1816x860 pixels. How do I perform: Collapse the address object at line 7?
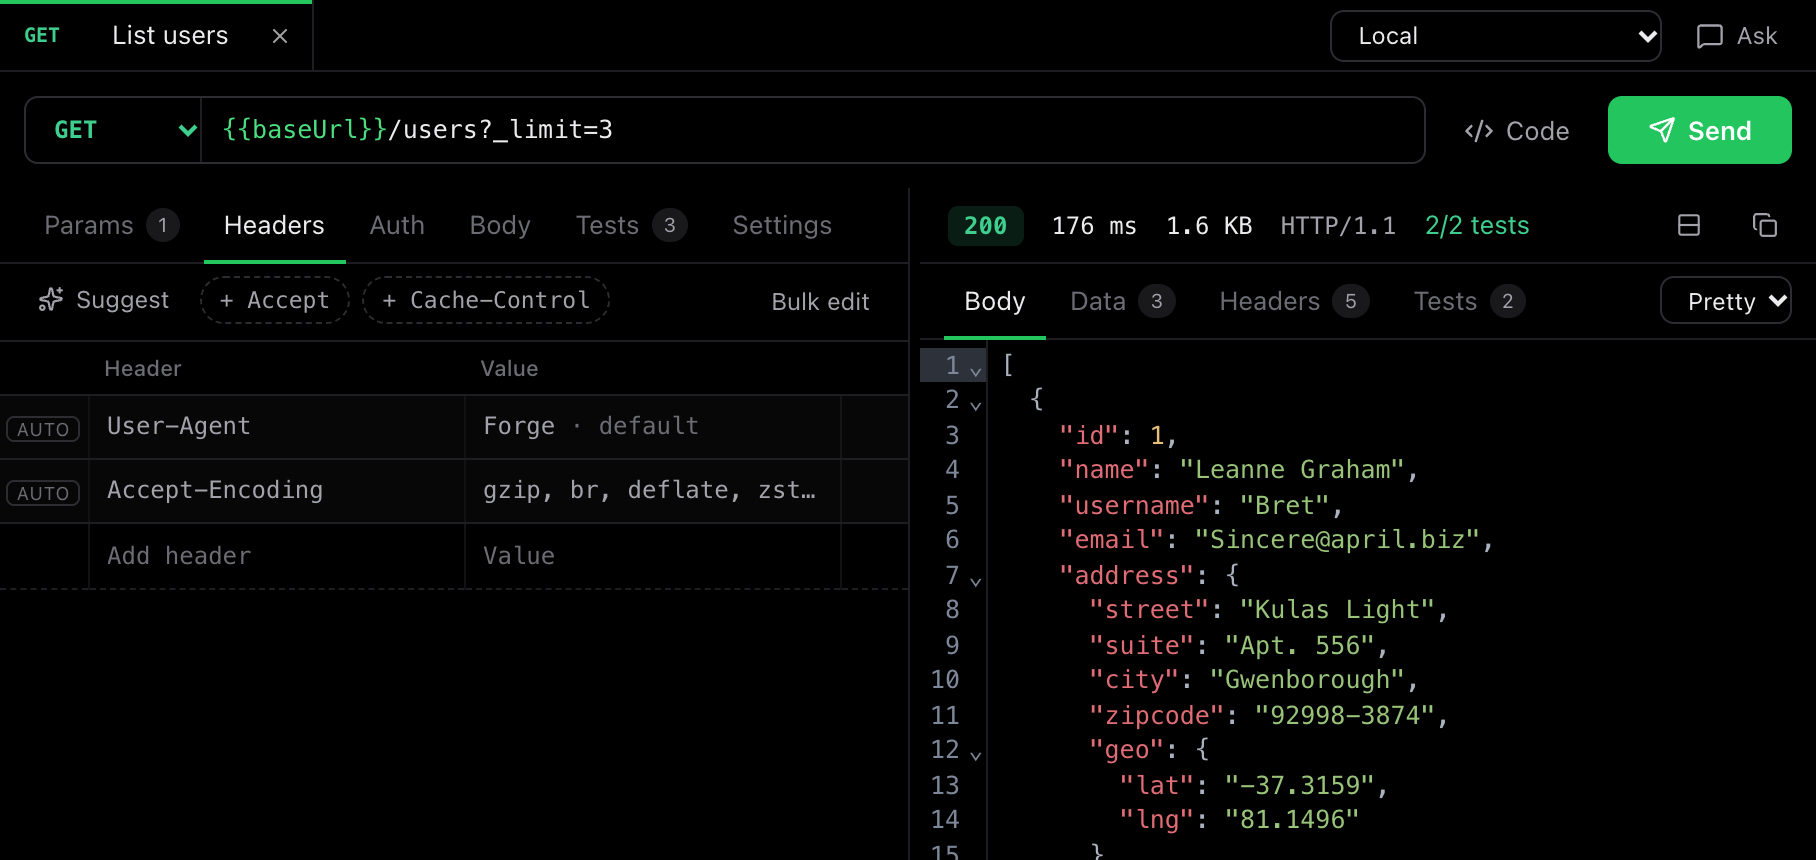(976, 581)
